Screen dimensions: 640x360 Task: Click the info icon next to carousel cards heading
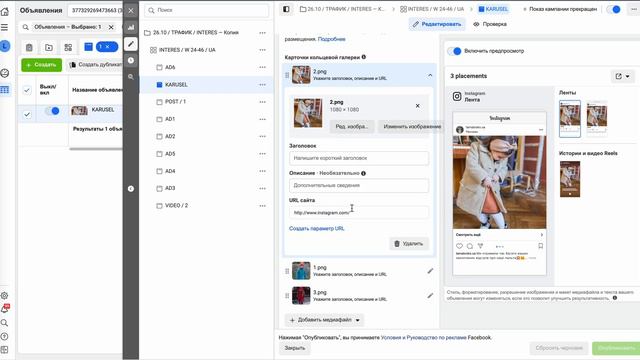(364, 57)
